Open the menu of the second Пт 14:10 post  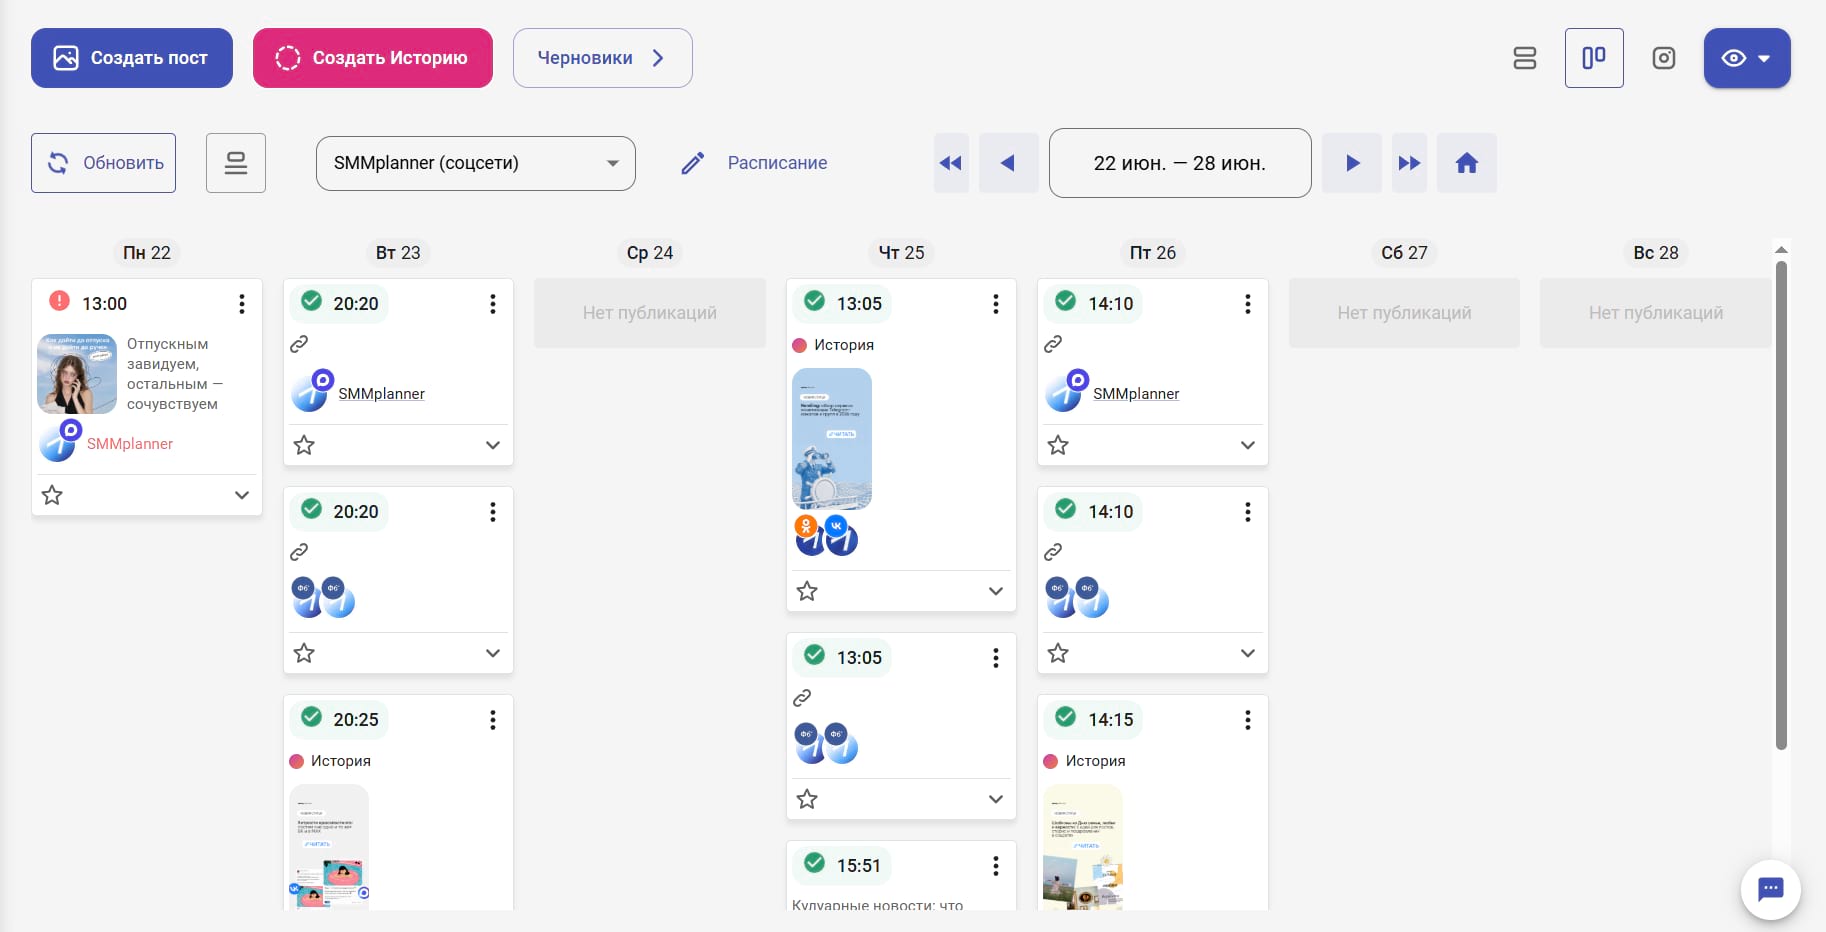[1248, 512]
